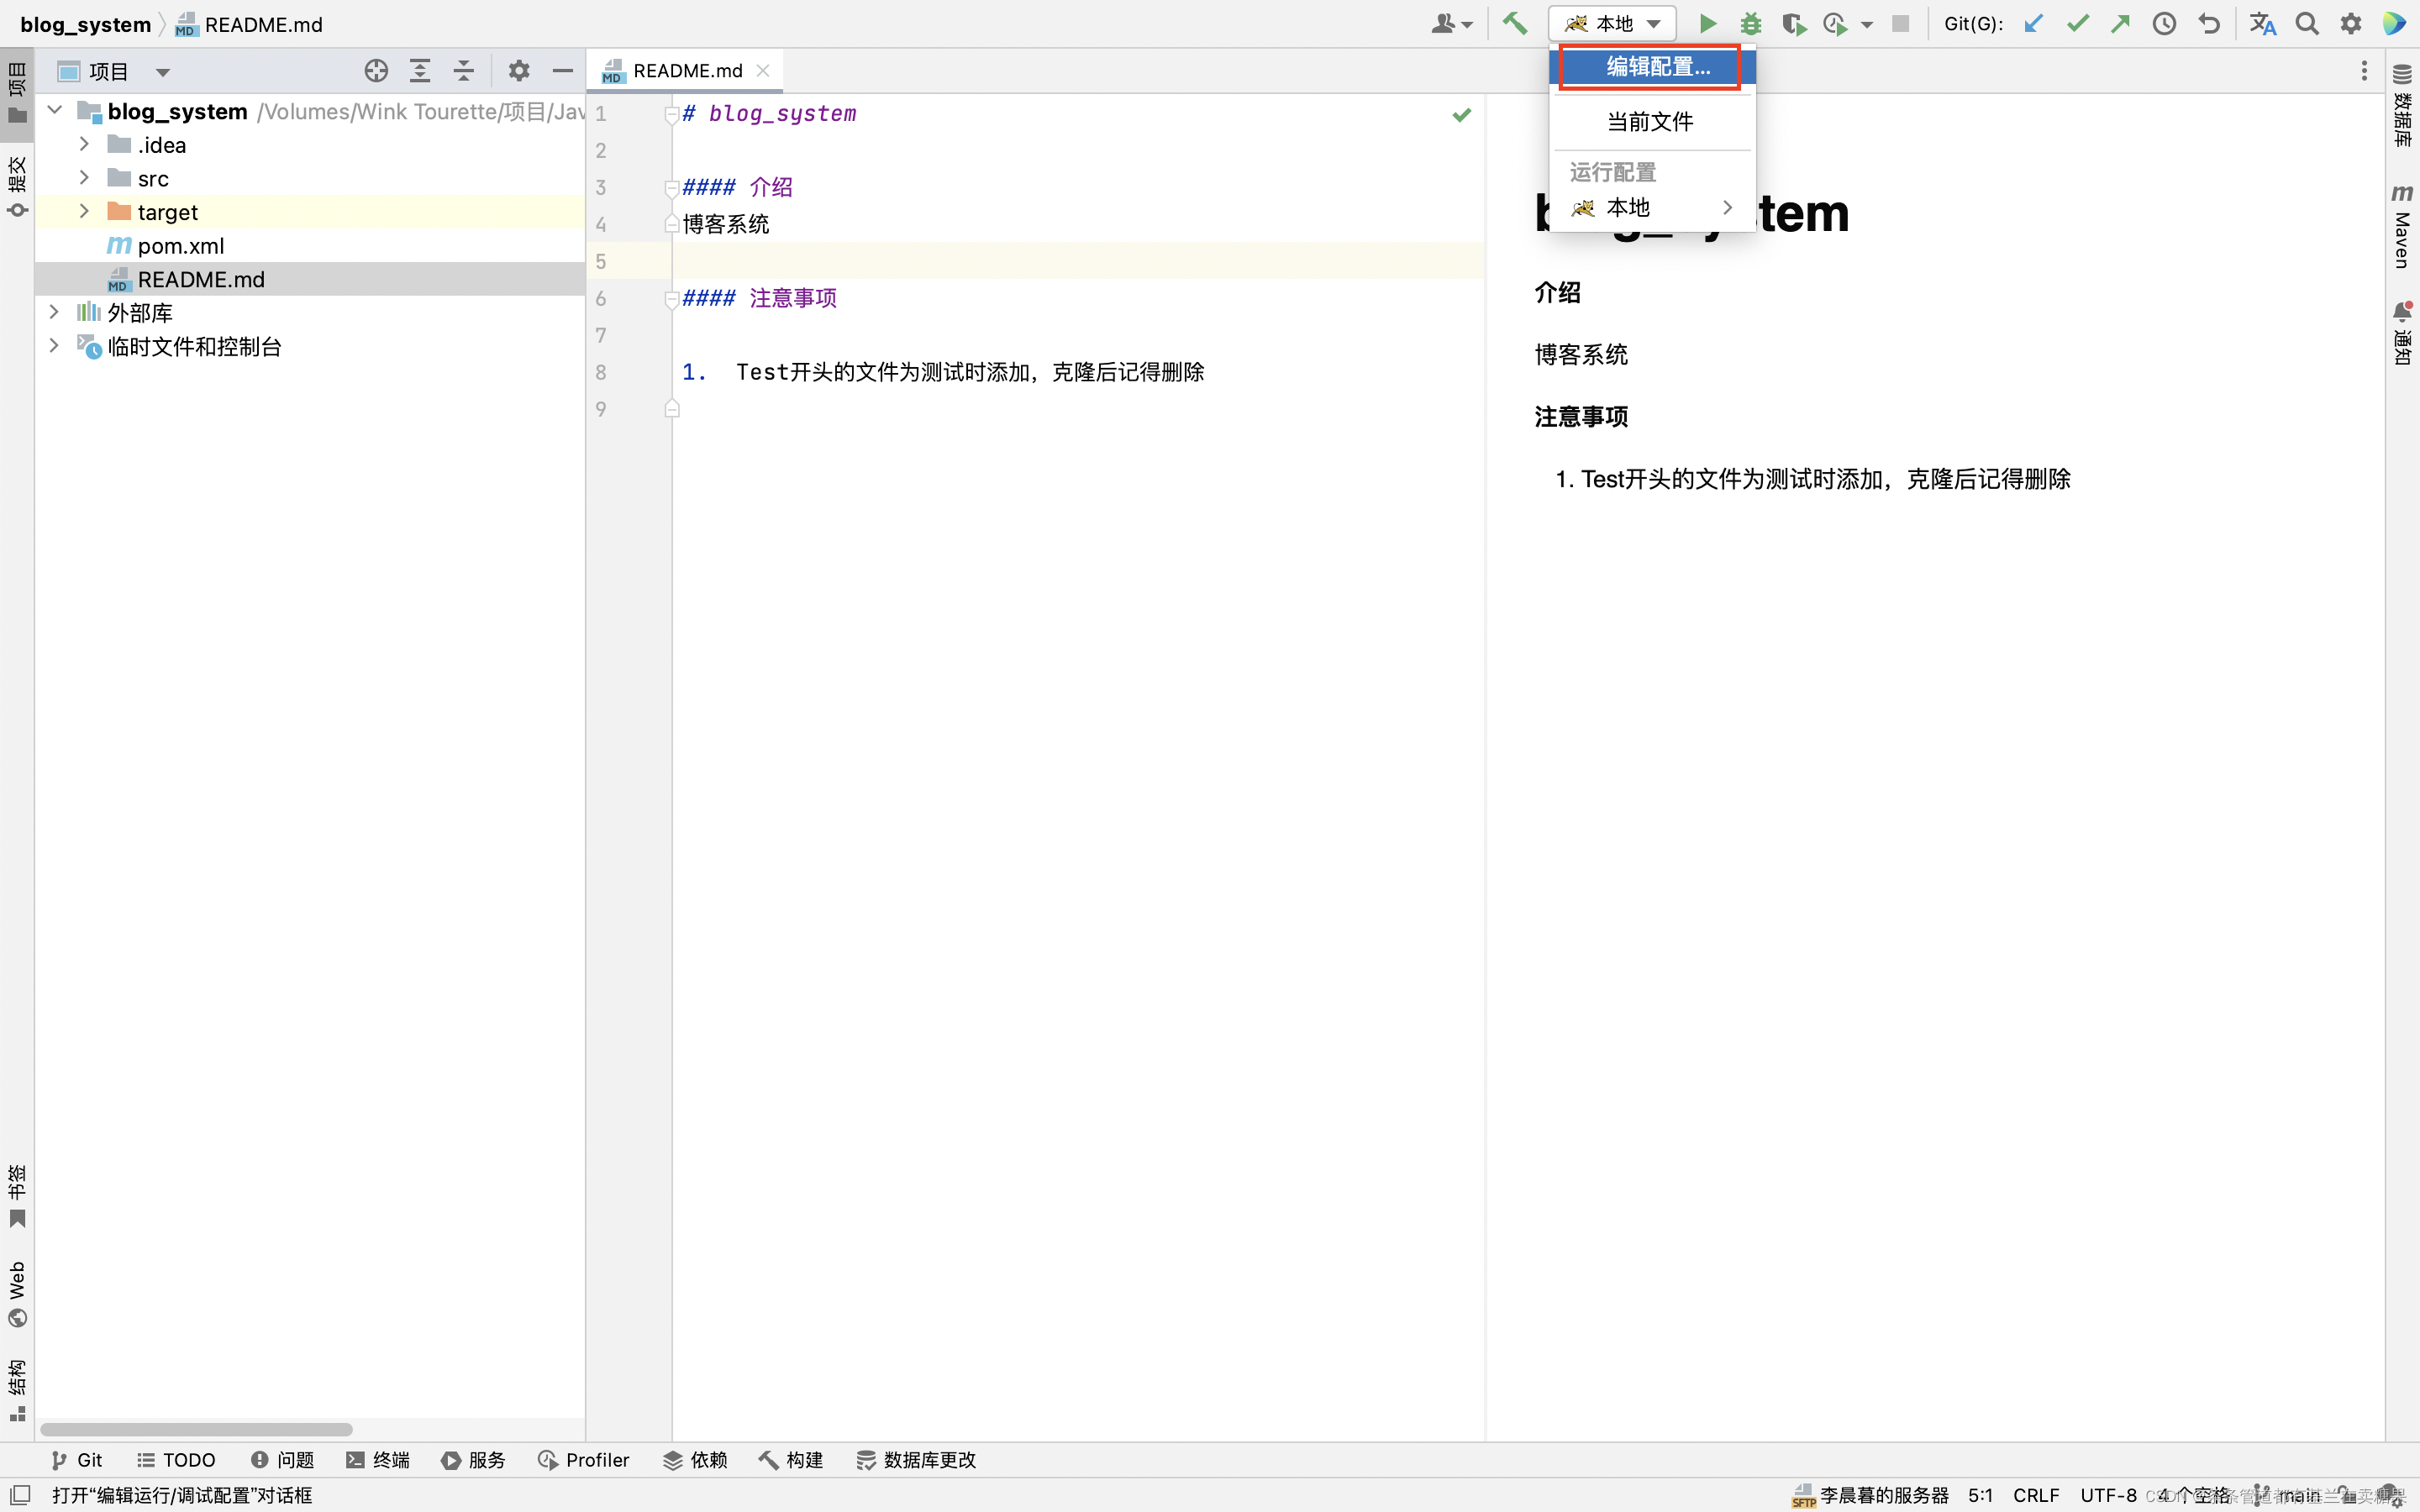Toggle tool window bars icon at bottom-left corner
Screen dimensions: 2420x1512
click(x=20, y=1494)
